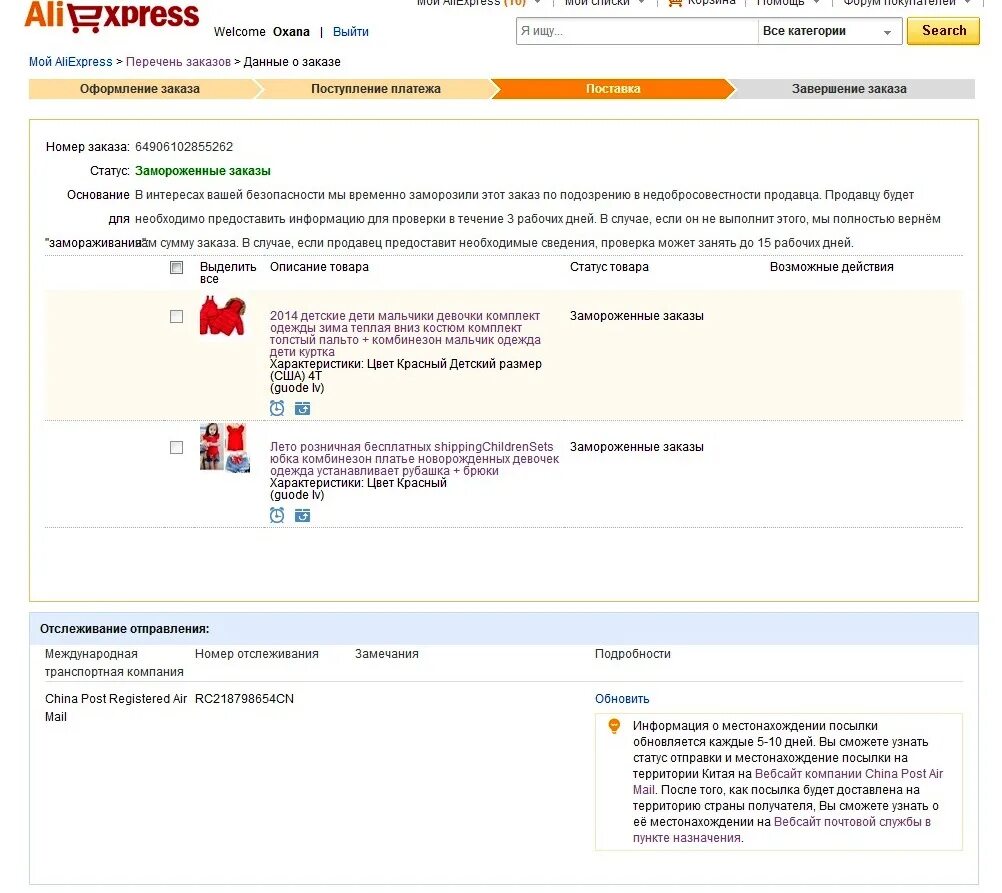Click the Описание товара column header
The height and width of the screenshot is (893, 1002).
coord(319,267)
